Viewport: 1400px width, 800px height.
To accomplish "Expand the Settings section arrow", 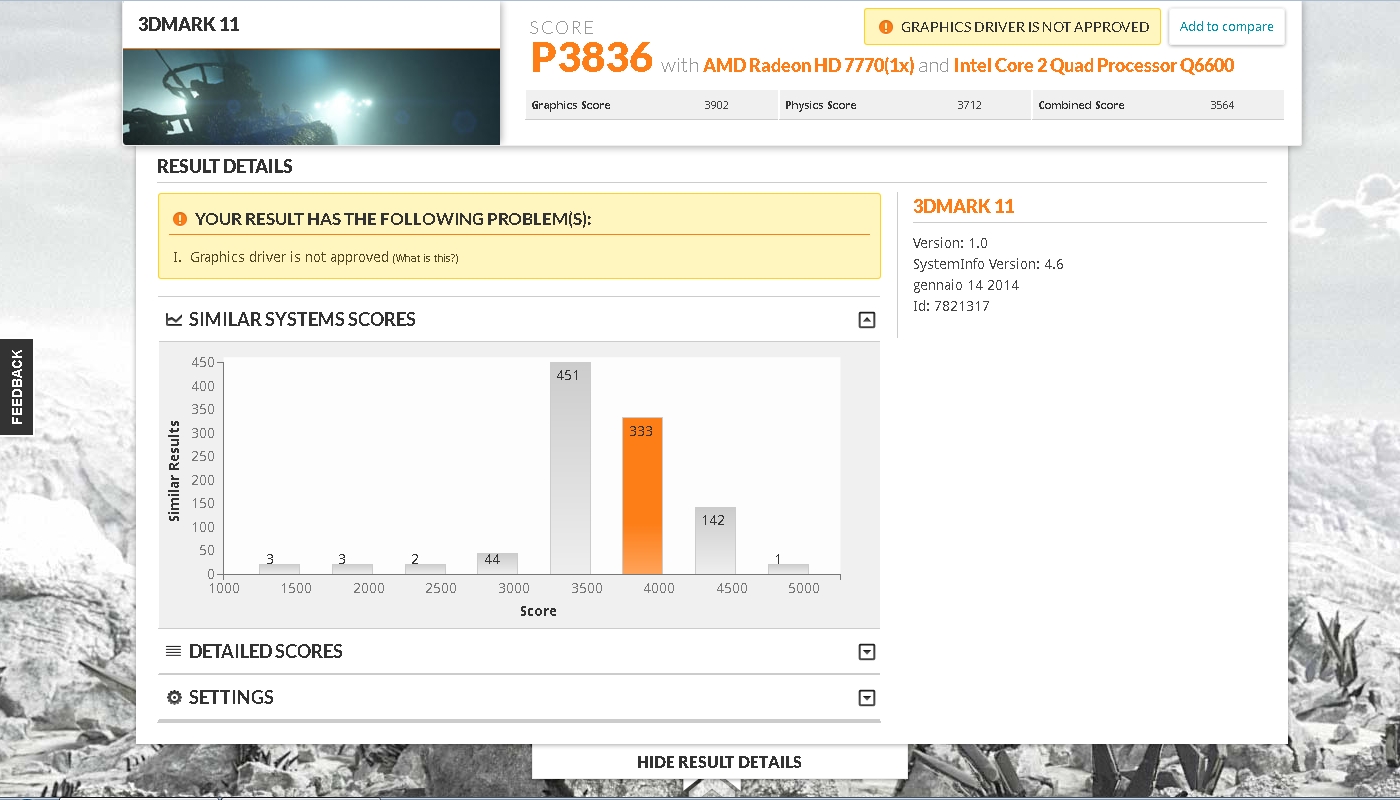I will pos(867,698).
